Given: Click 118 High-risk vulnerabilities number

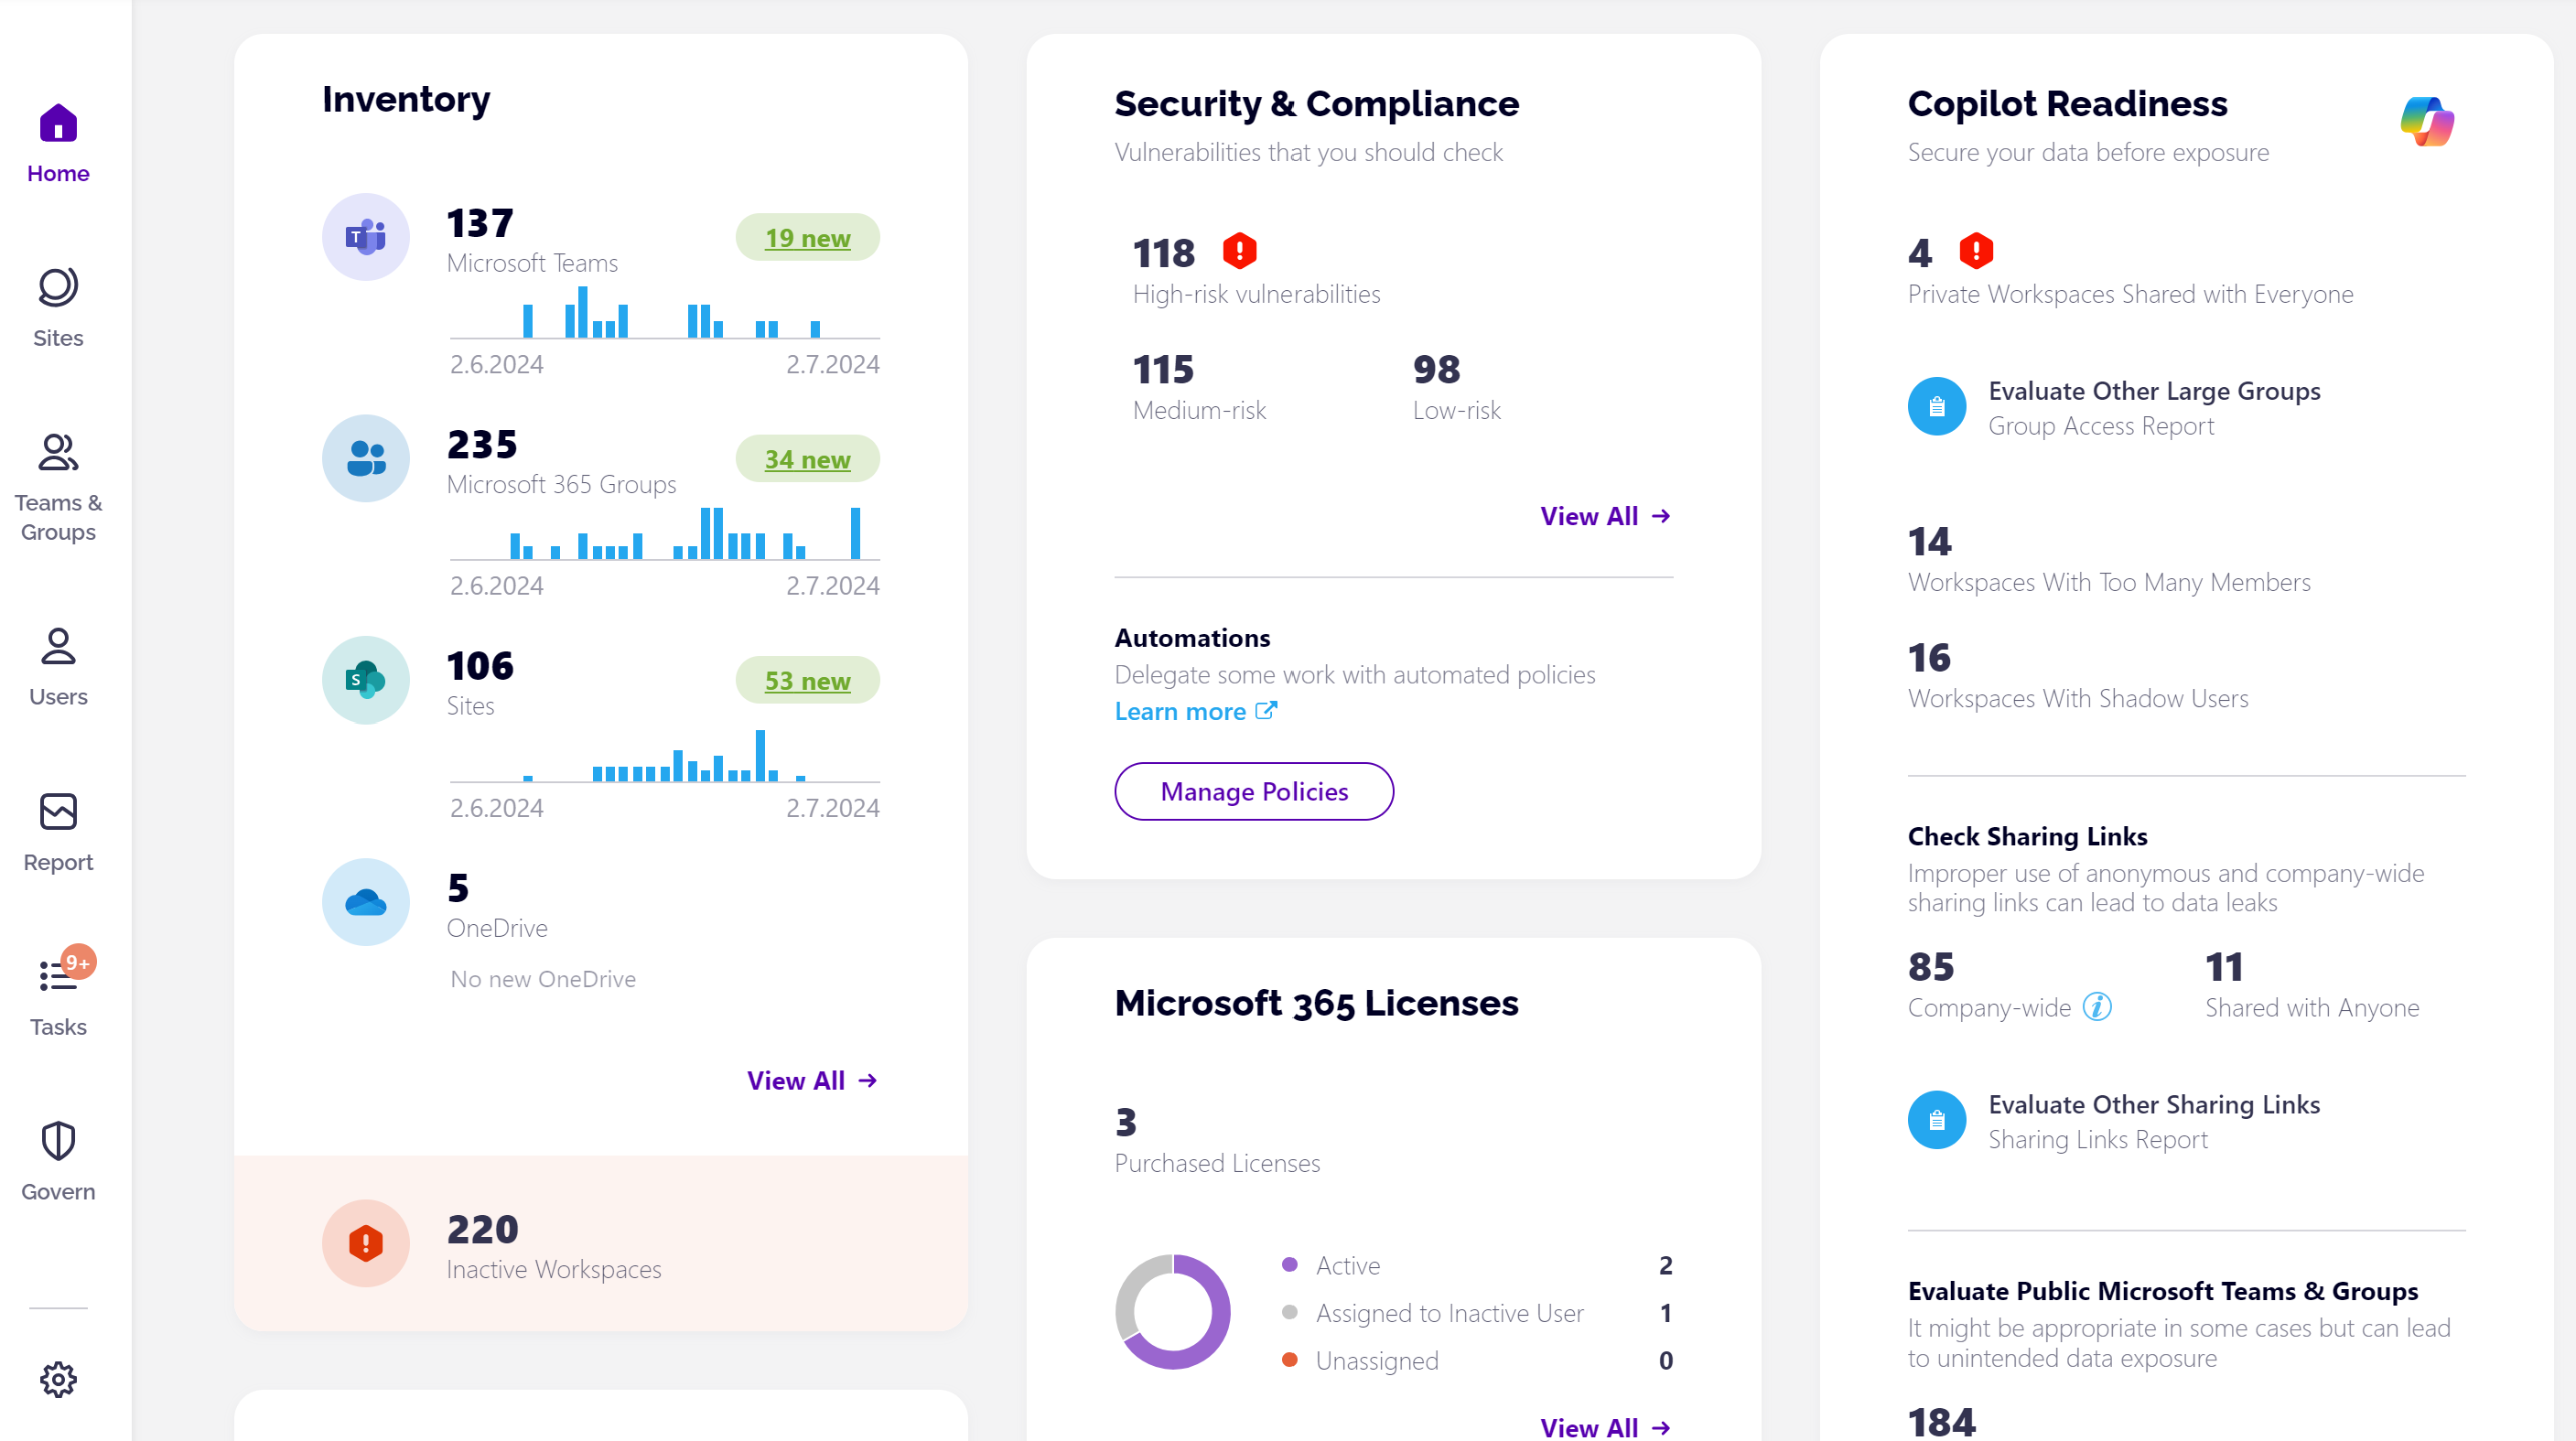Looking at the screenshot, I should click(1164, 253).
